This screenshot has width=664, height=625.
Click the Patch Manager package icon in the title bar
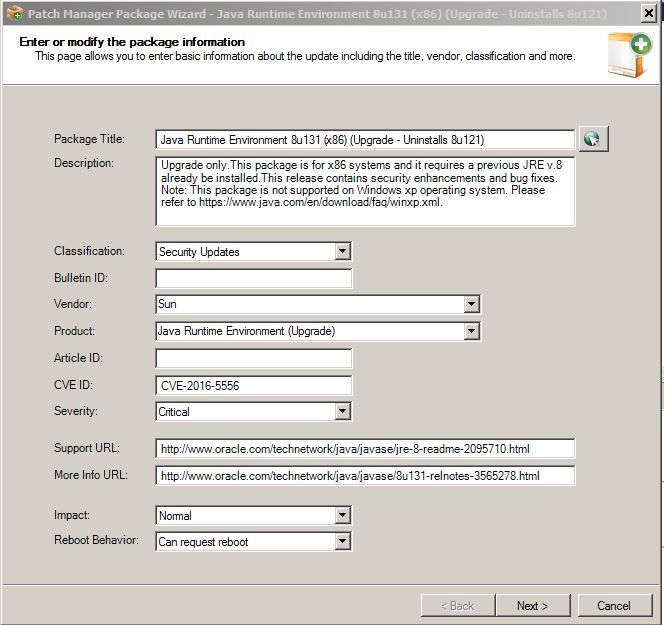15,14
